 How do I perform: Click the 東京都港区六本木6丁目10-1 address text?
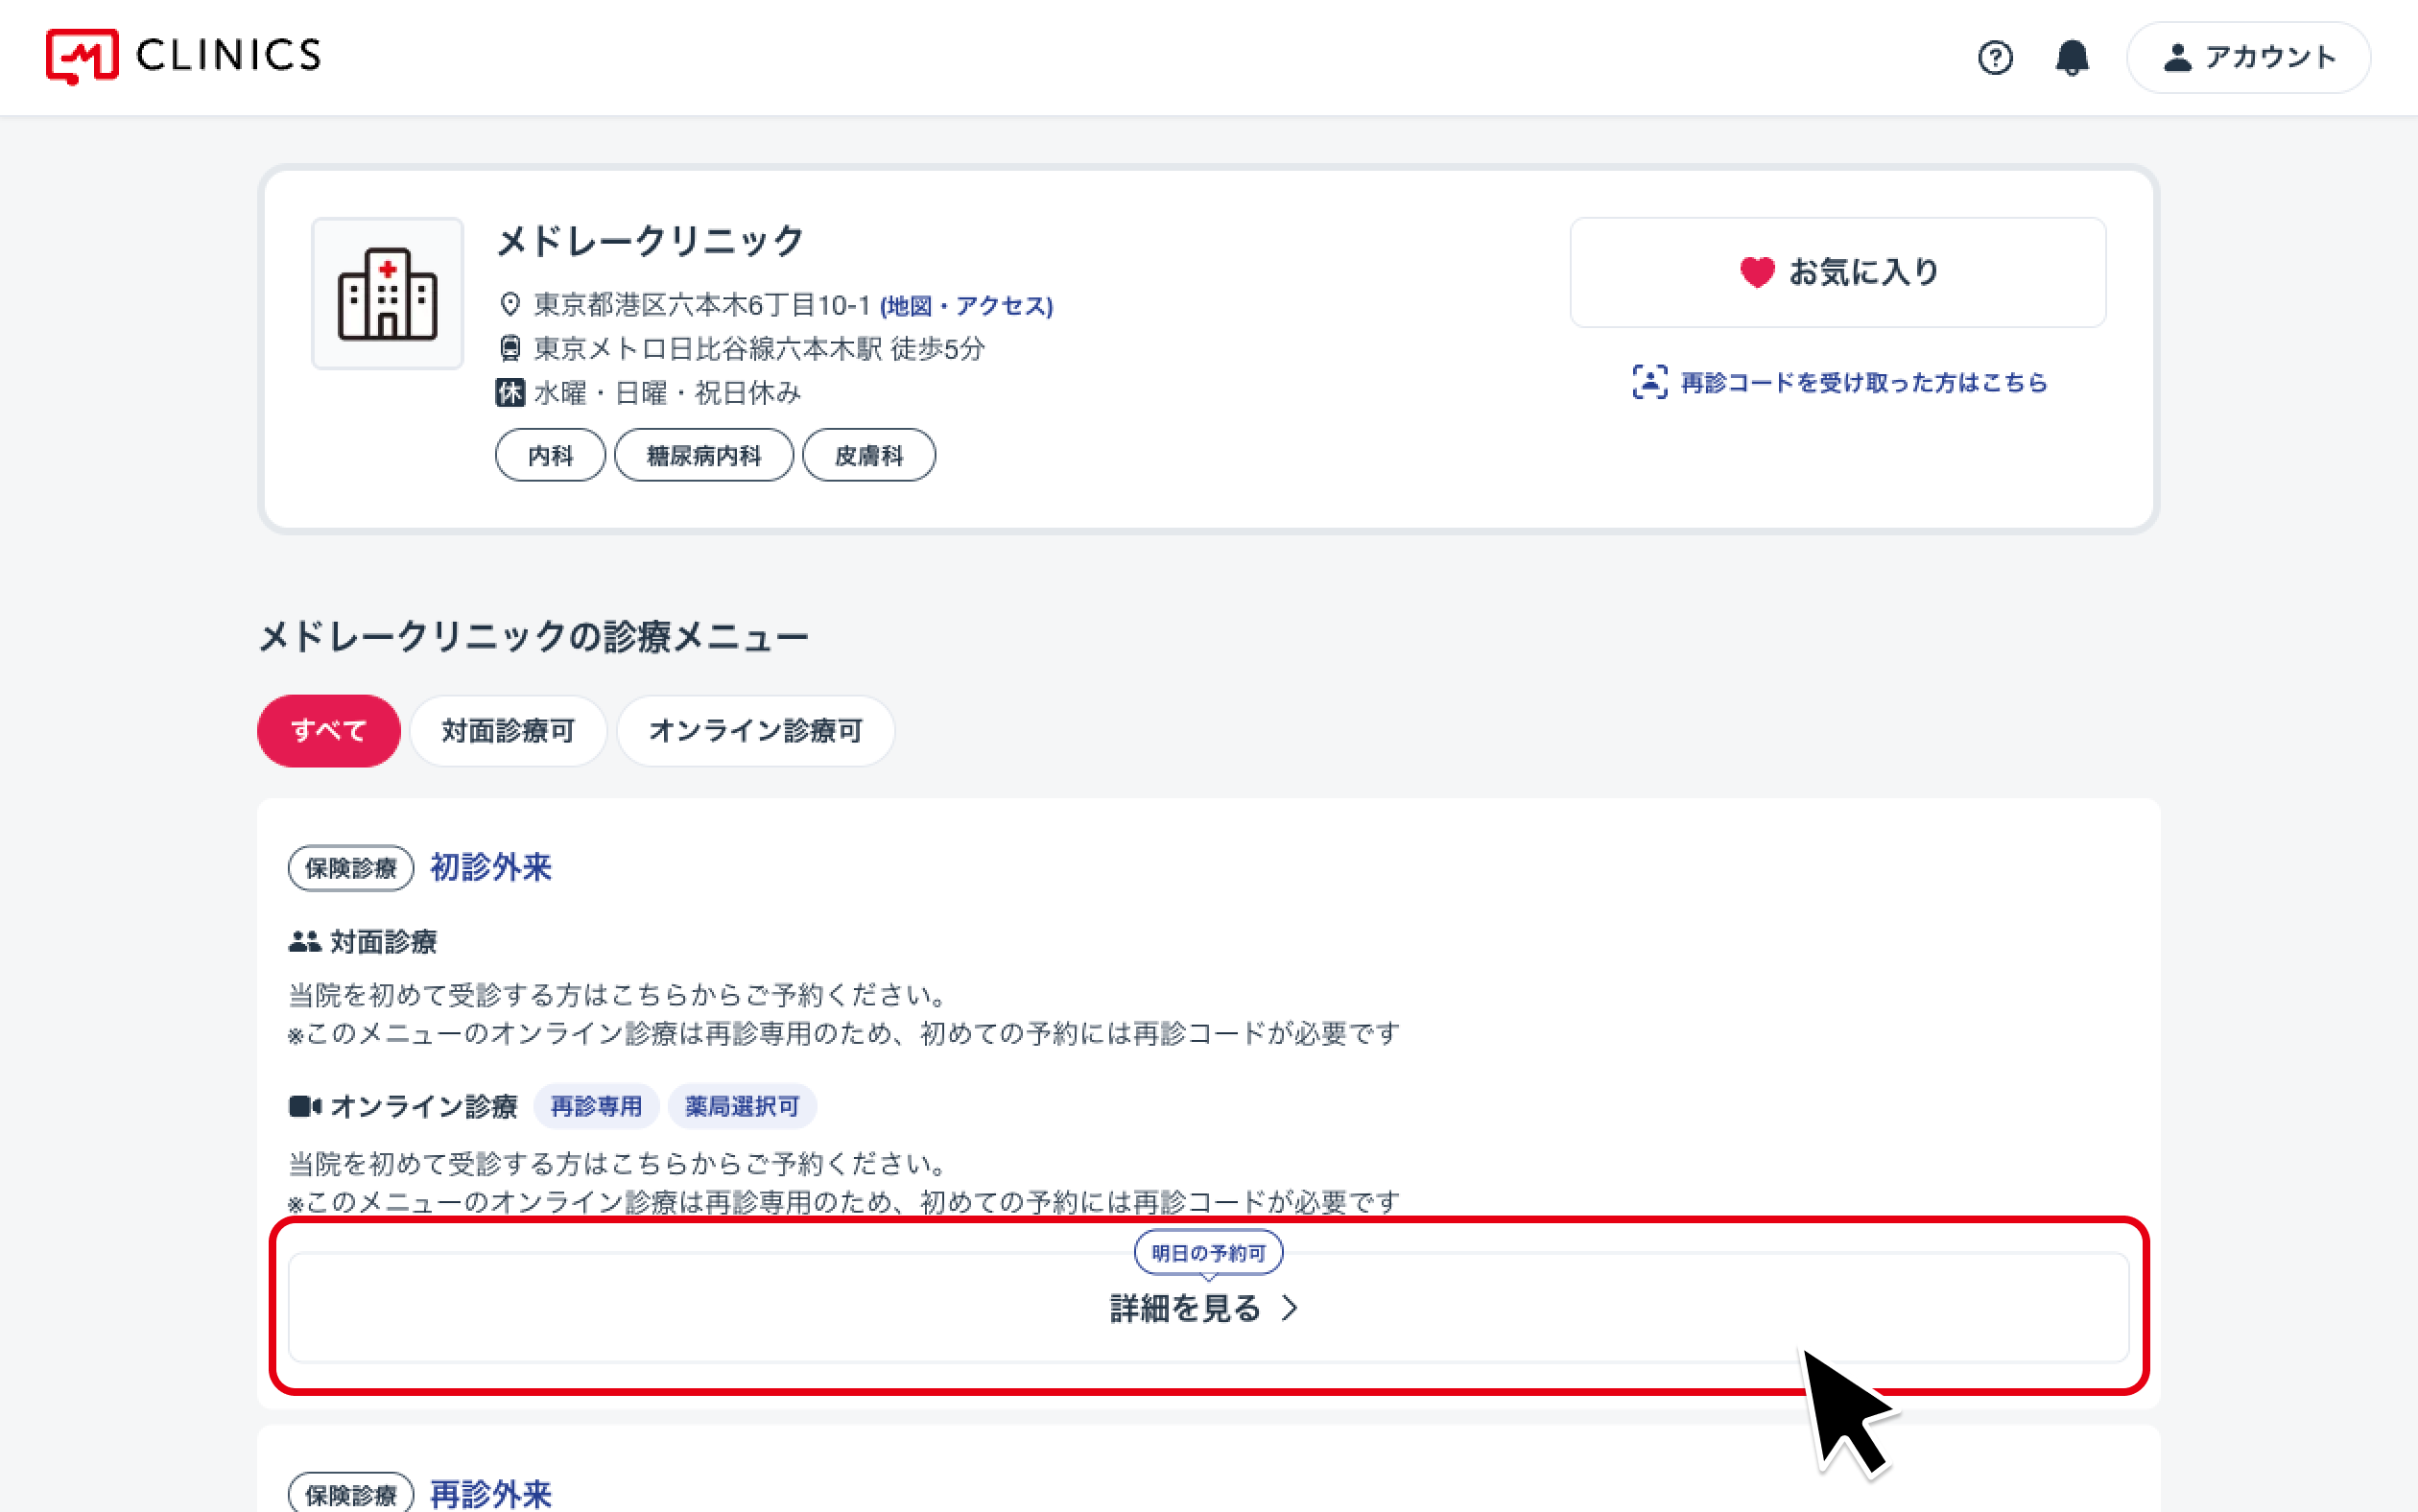click(x=702, y=305)
